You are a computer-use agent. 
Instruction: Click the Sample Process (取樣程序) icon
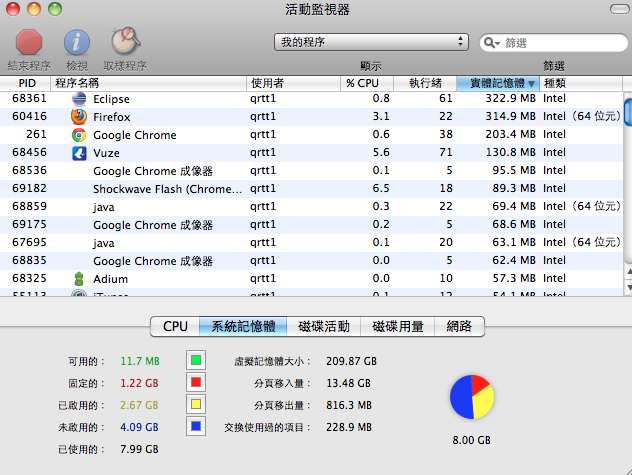tap(125, 41)
